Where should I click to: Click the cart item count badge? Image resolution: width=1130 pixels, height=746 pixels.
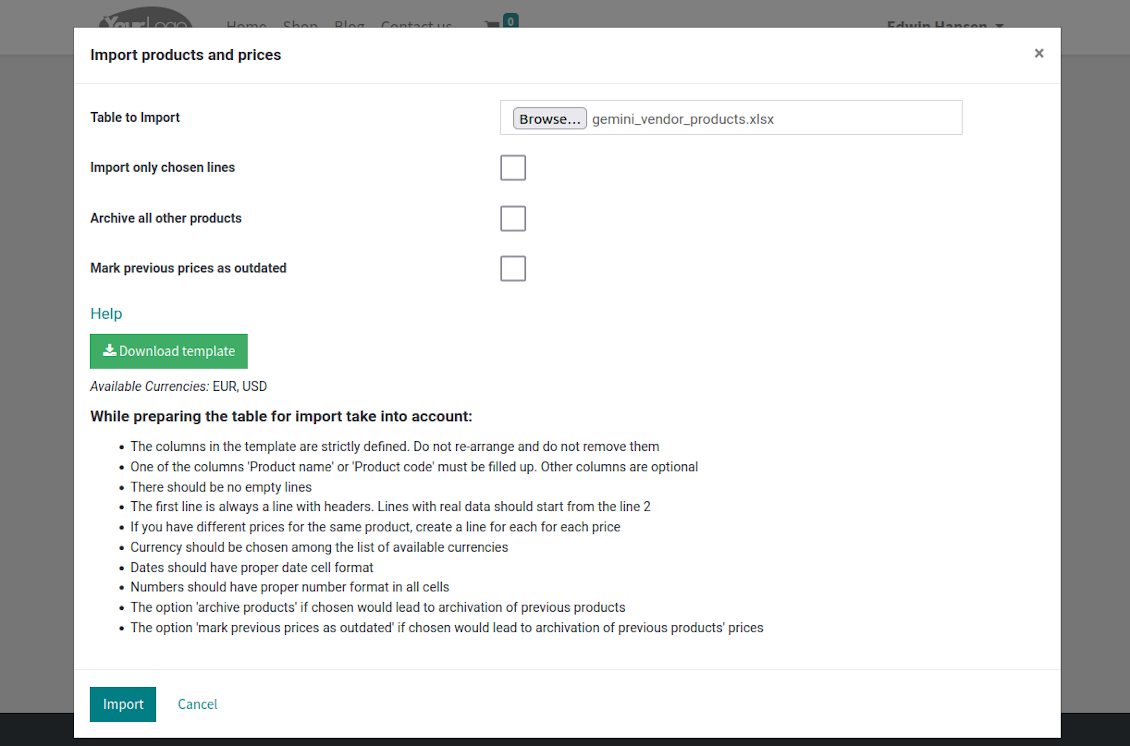[510, 21]
